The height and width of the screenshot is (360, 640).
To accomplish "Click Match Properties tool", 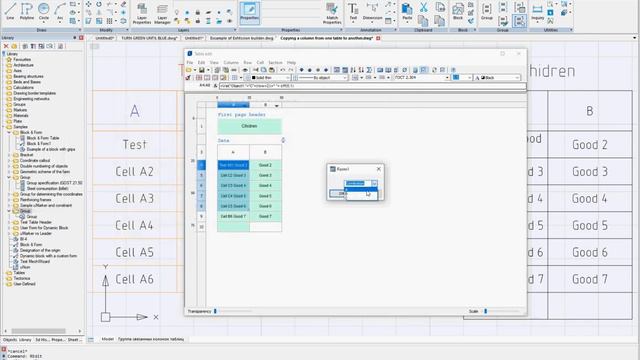I will pyautogui.click(x=332, y=13).
